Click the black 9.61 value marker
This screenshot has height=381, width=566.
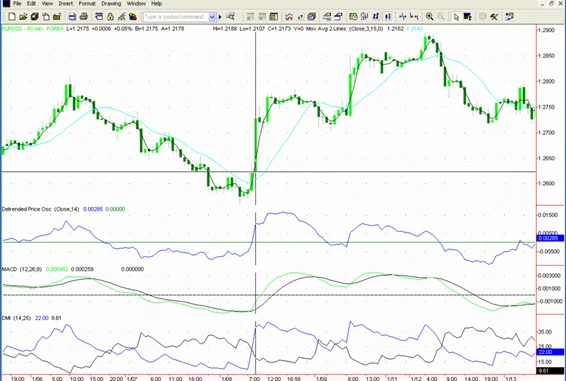click(550, 371)
